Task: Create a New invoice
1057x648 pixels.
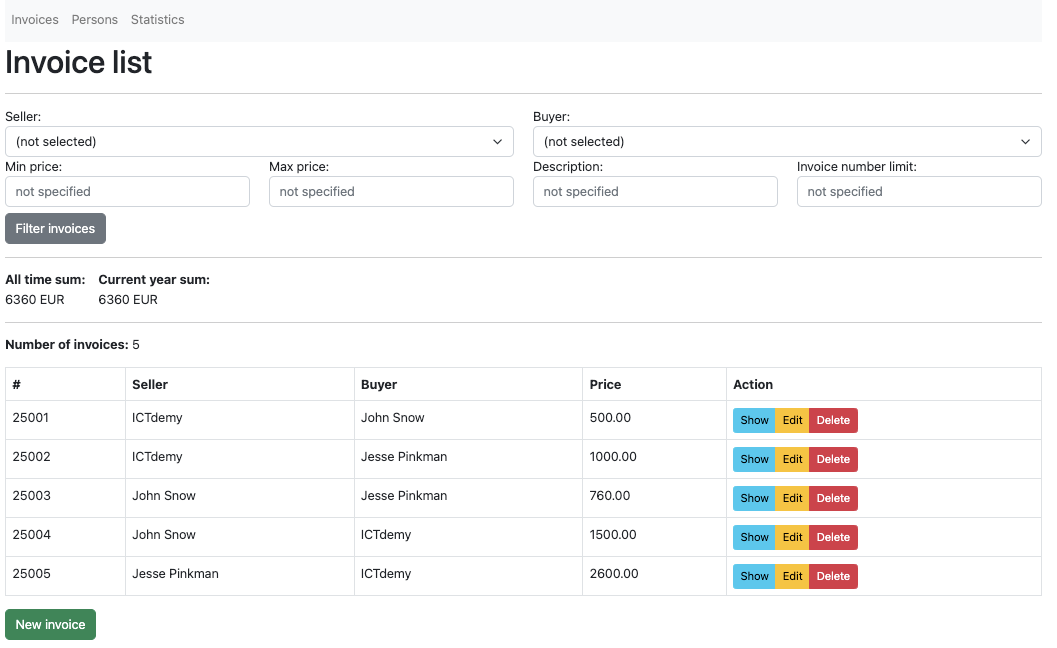Action: point(50,625)
